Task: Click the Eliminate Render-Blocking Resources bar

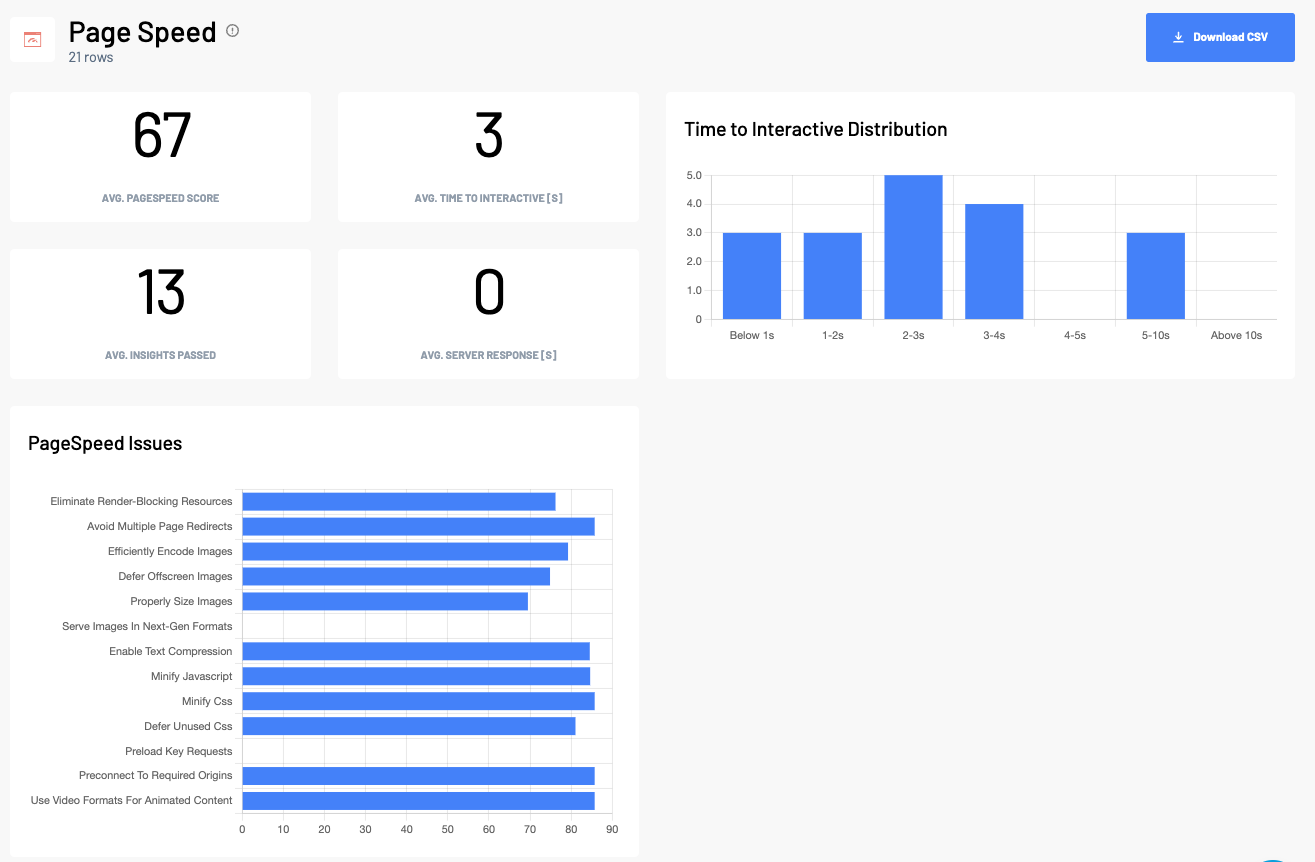Action: 398,500
